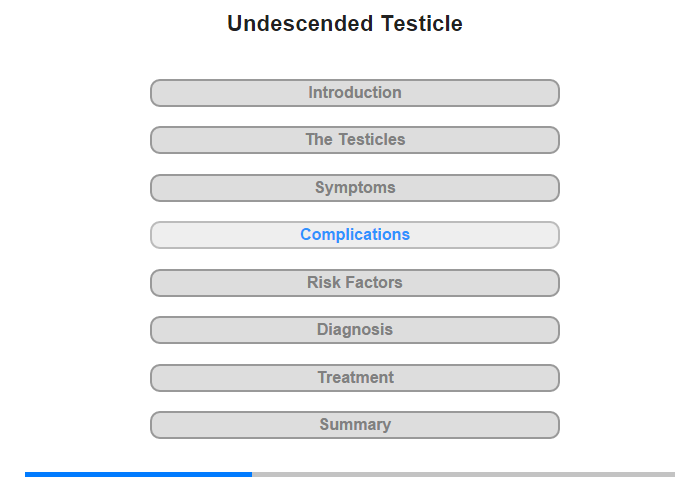The width and height of the screenshot is (700, 480).
Task: Go to the Summary section
Action: click(x=355, y=425)
